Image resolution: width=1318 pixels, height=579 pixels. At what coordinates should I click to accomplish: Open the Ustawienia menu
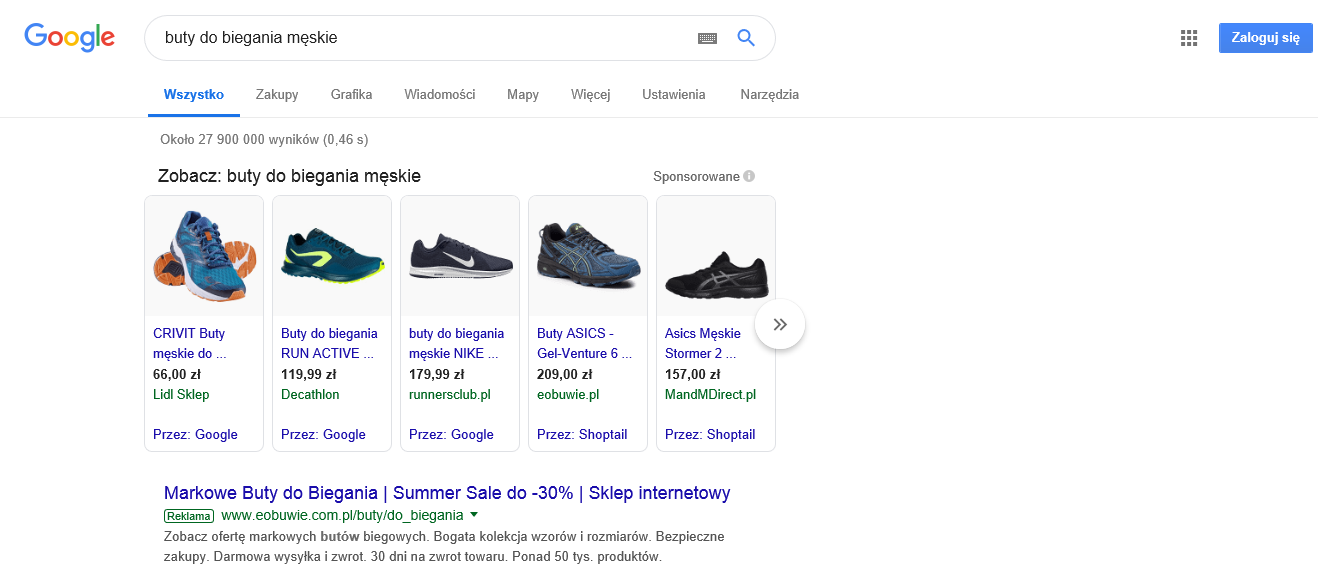[x=673, y=94]
